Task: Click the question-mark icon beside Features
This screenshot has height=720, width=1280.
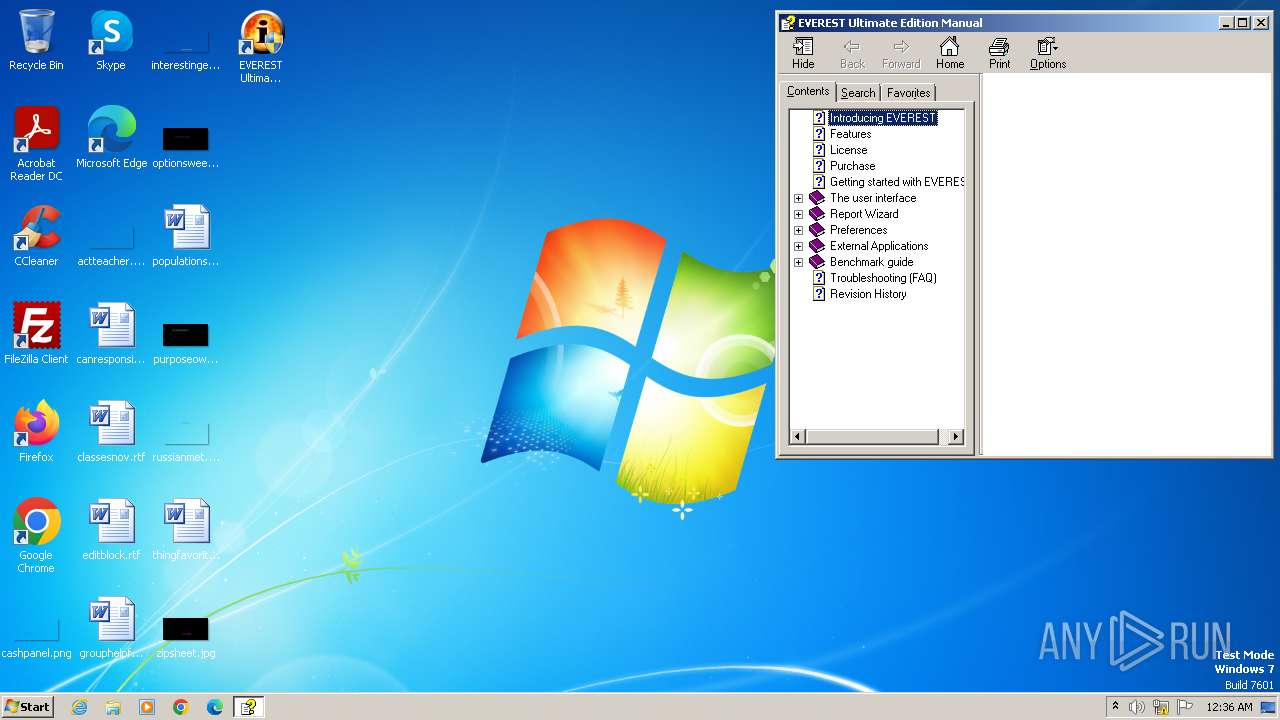Action: click(819, 134)
